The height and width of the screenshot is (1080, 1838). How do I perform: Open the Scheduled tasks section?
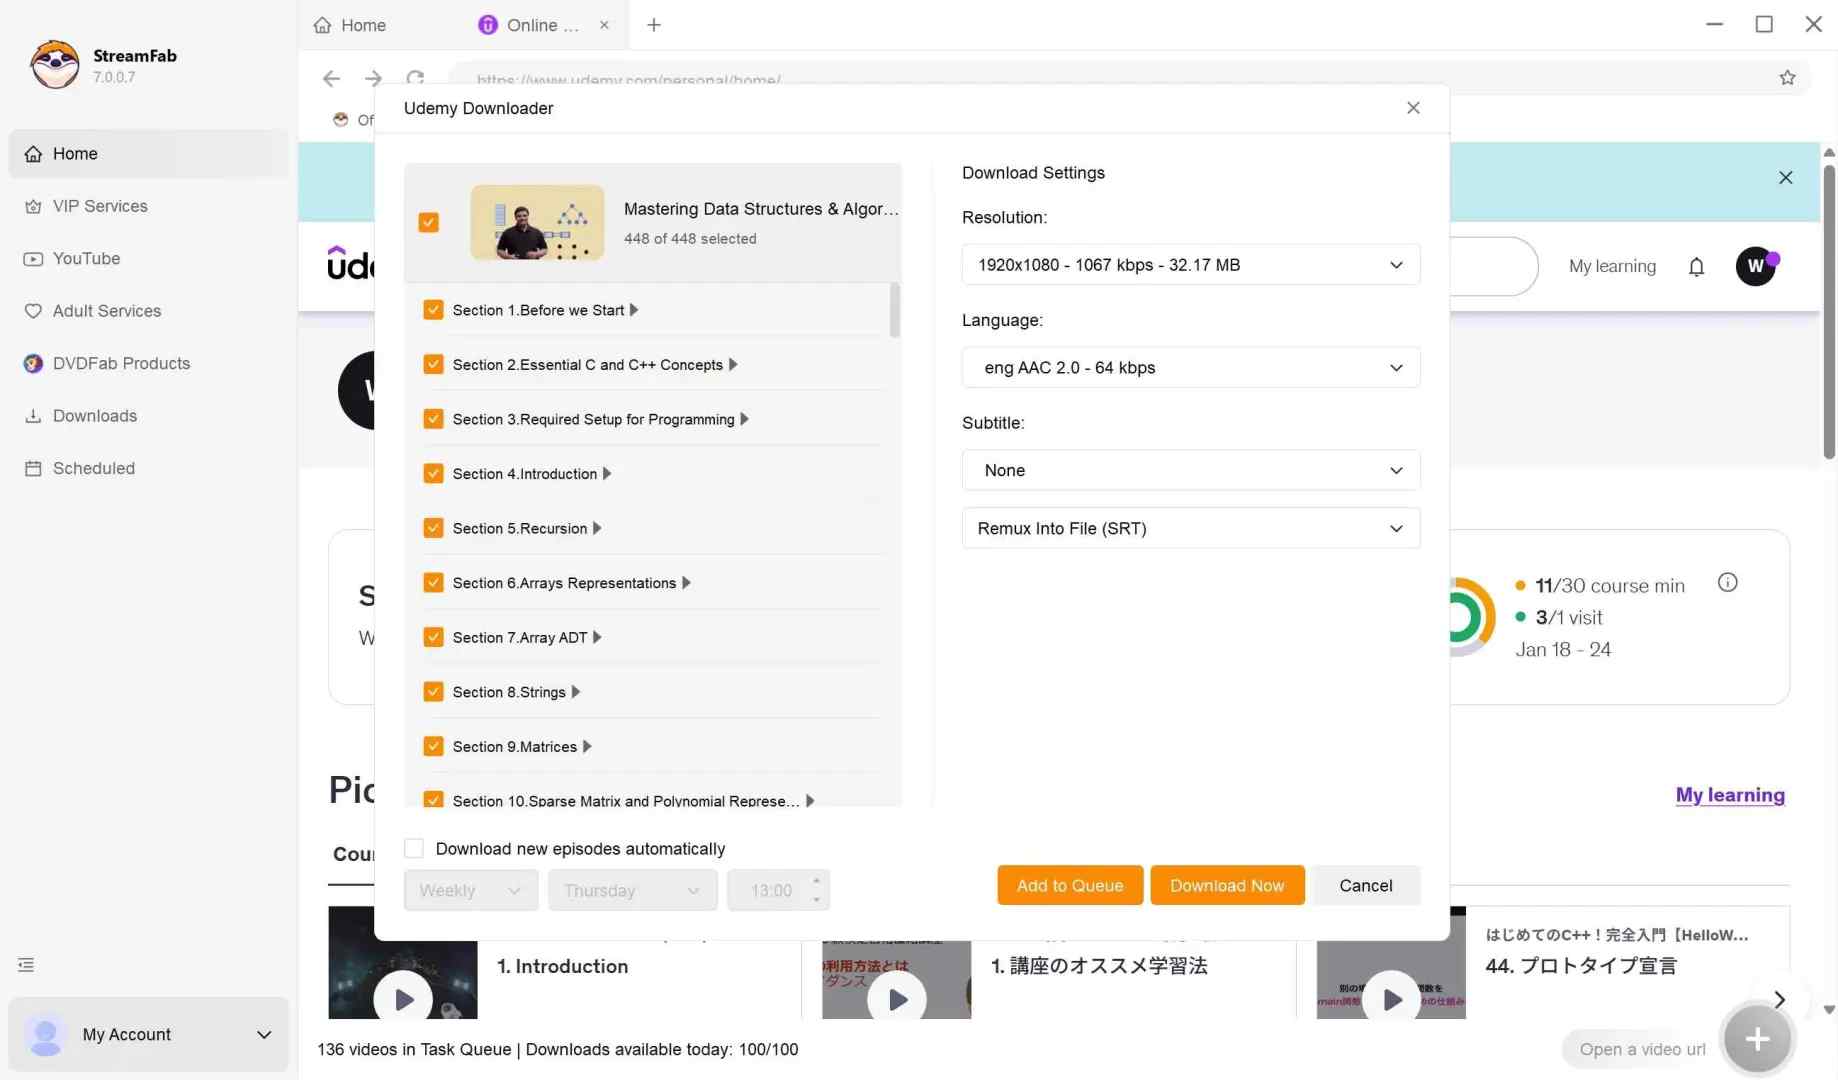[x=93, y=468]
